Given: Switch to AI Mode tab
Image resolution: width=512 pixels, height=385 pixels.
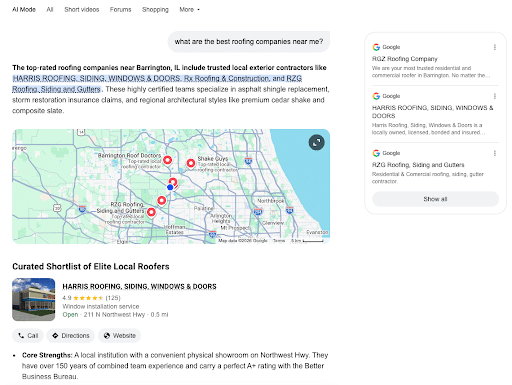Looking at the screenshot, I should click(24, 10).
